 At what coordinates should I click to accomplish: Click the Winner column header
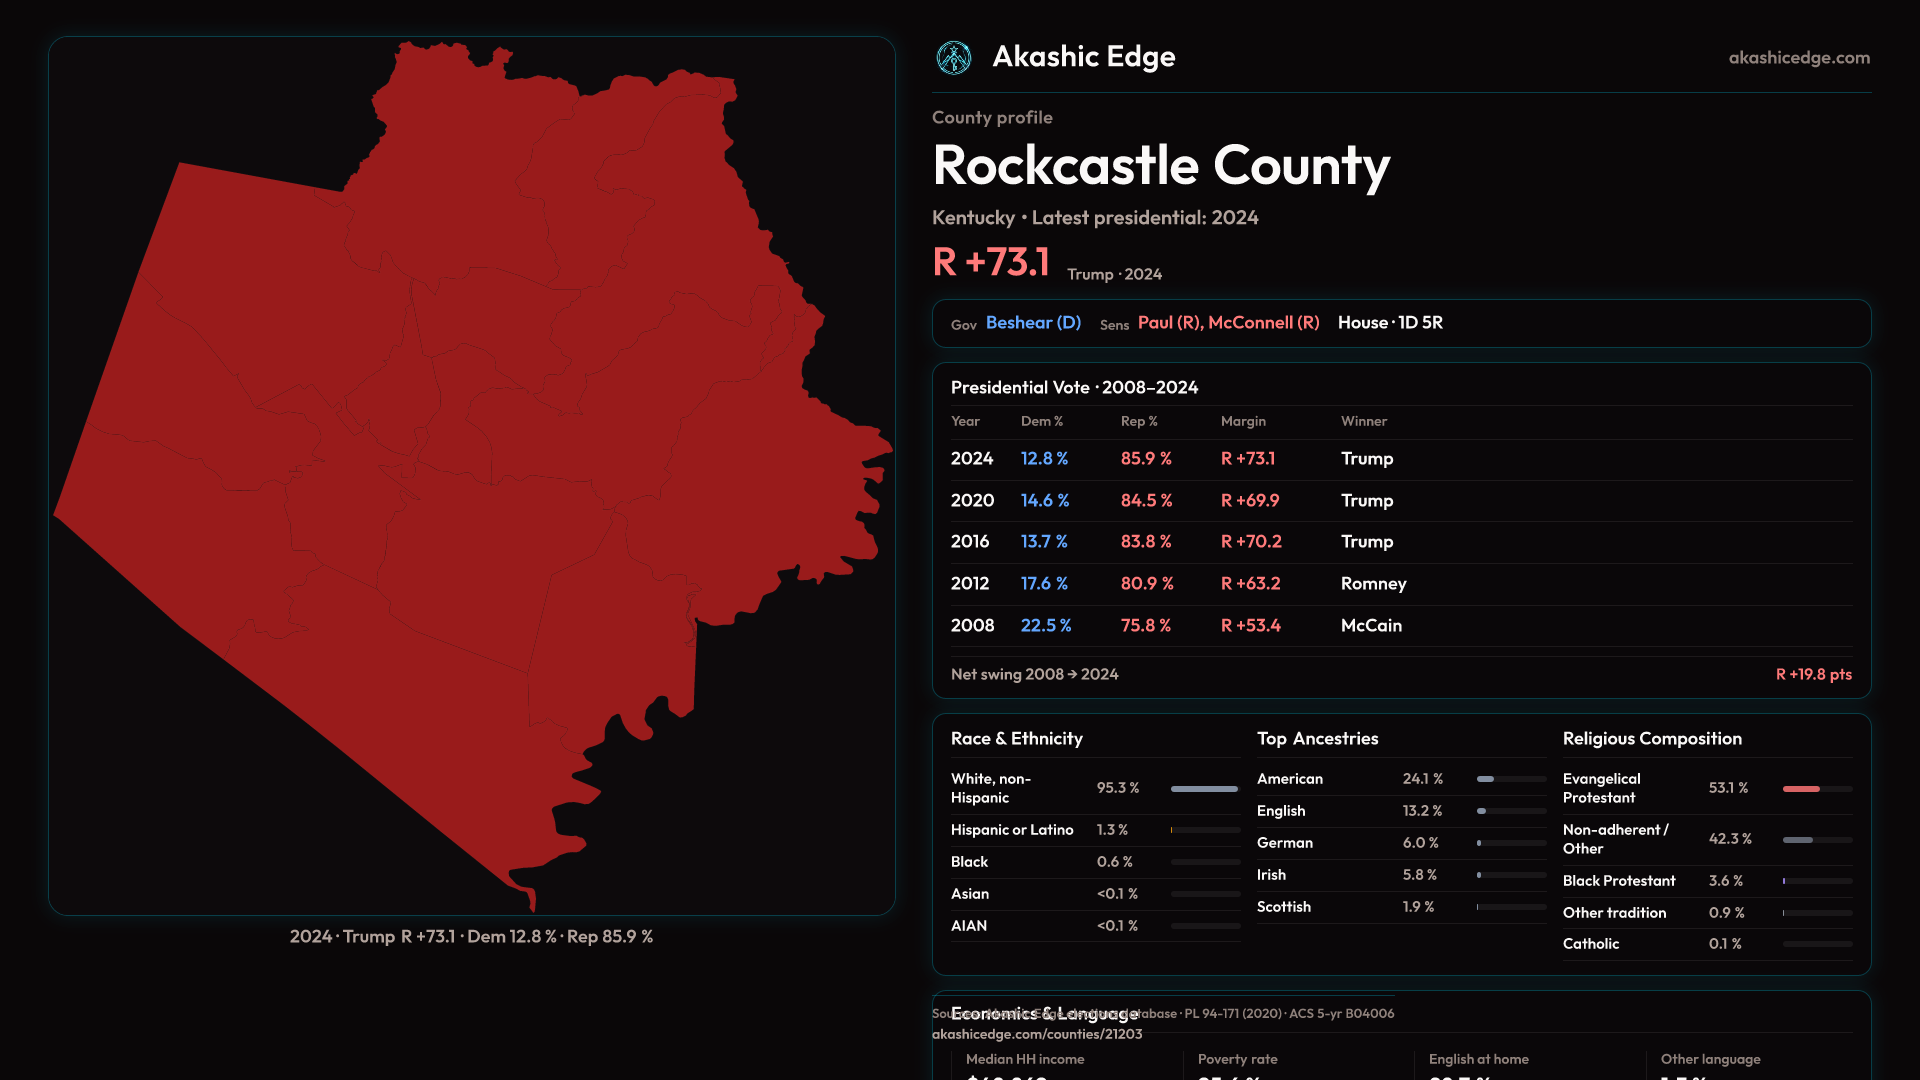click(x=1363, y=421)
